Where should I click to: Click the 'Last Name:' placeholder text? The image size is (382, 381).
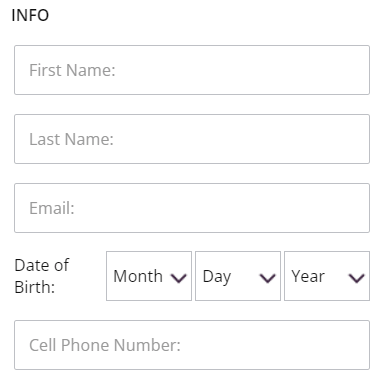tap(71, 139)
